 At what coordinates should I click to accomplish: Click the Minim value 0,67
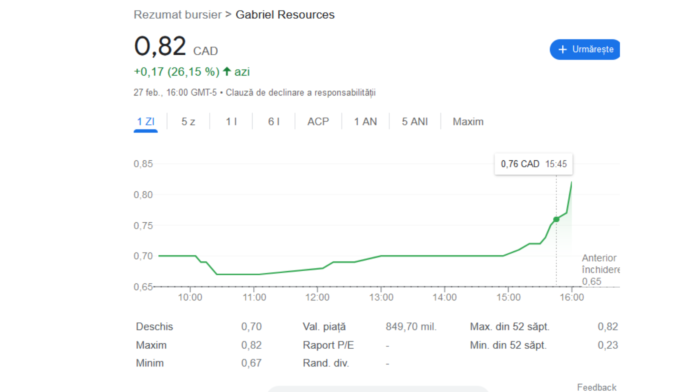(251, 363)
